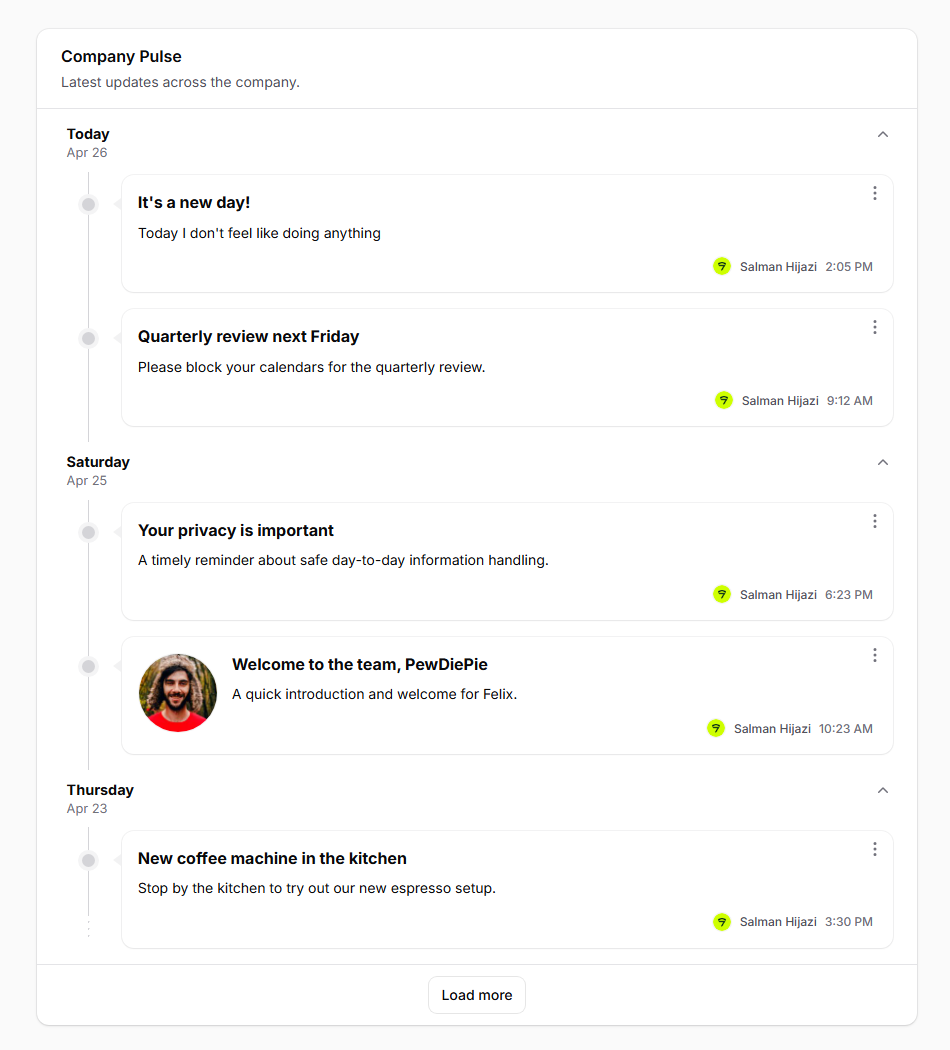Open the options menu on "Your privacy is important"
The height and width of the screenshot is (1050, 950).
click(875, 521)
